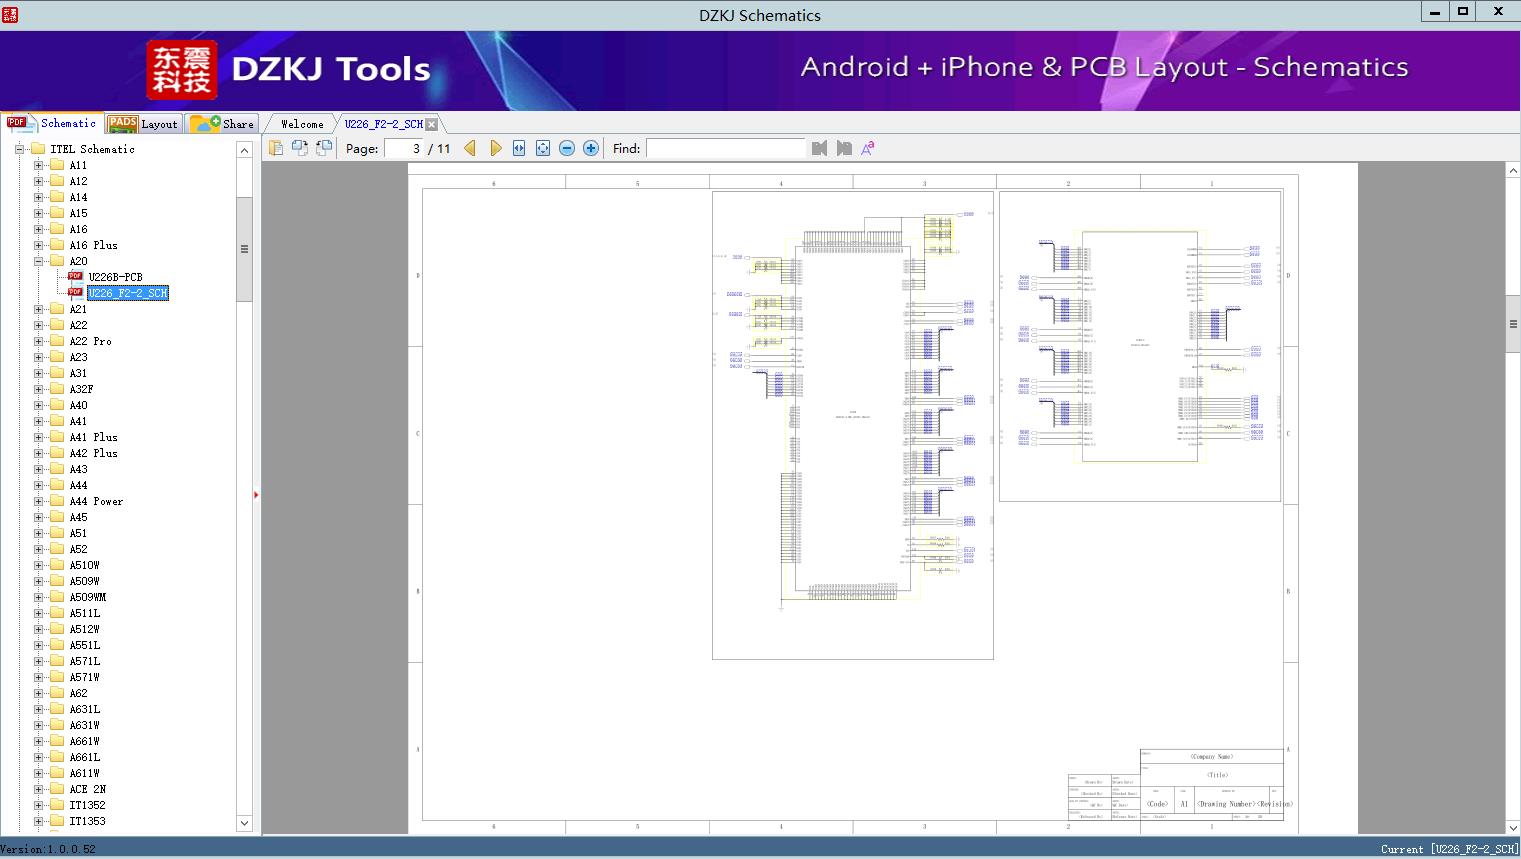Expand the A509WM folder
The height and width of the screenshot is (859, 1521).
point(38,597)
